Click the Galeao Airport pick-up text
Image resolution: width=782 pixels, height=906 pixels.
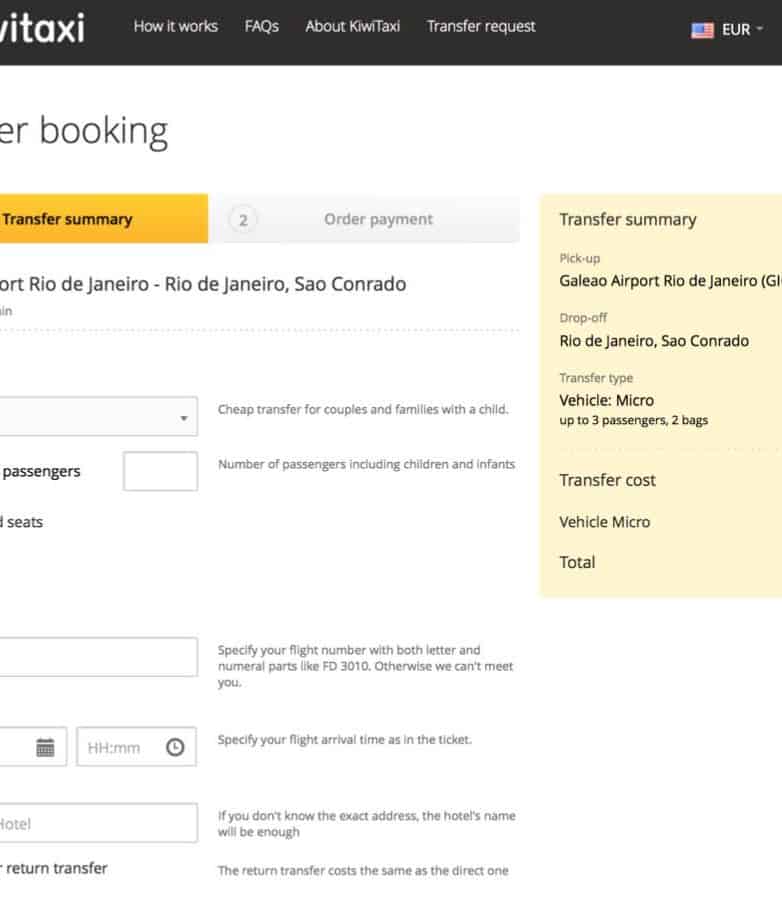coord(670,281)
